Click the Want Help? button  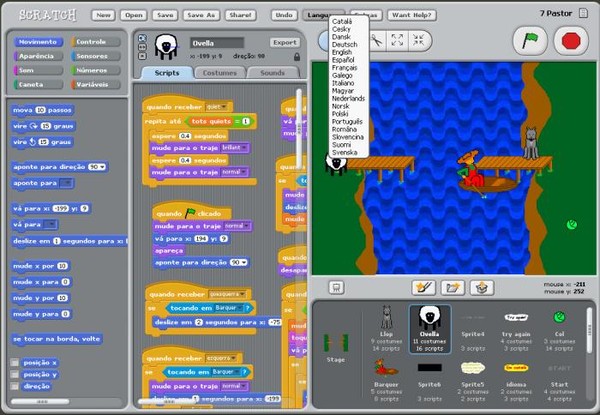coord(412,15)
